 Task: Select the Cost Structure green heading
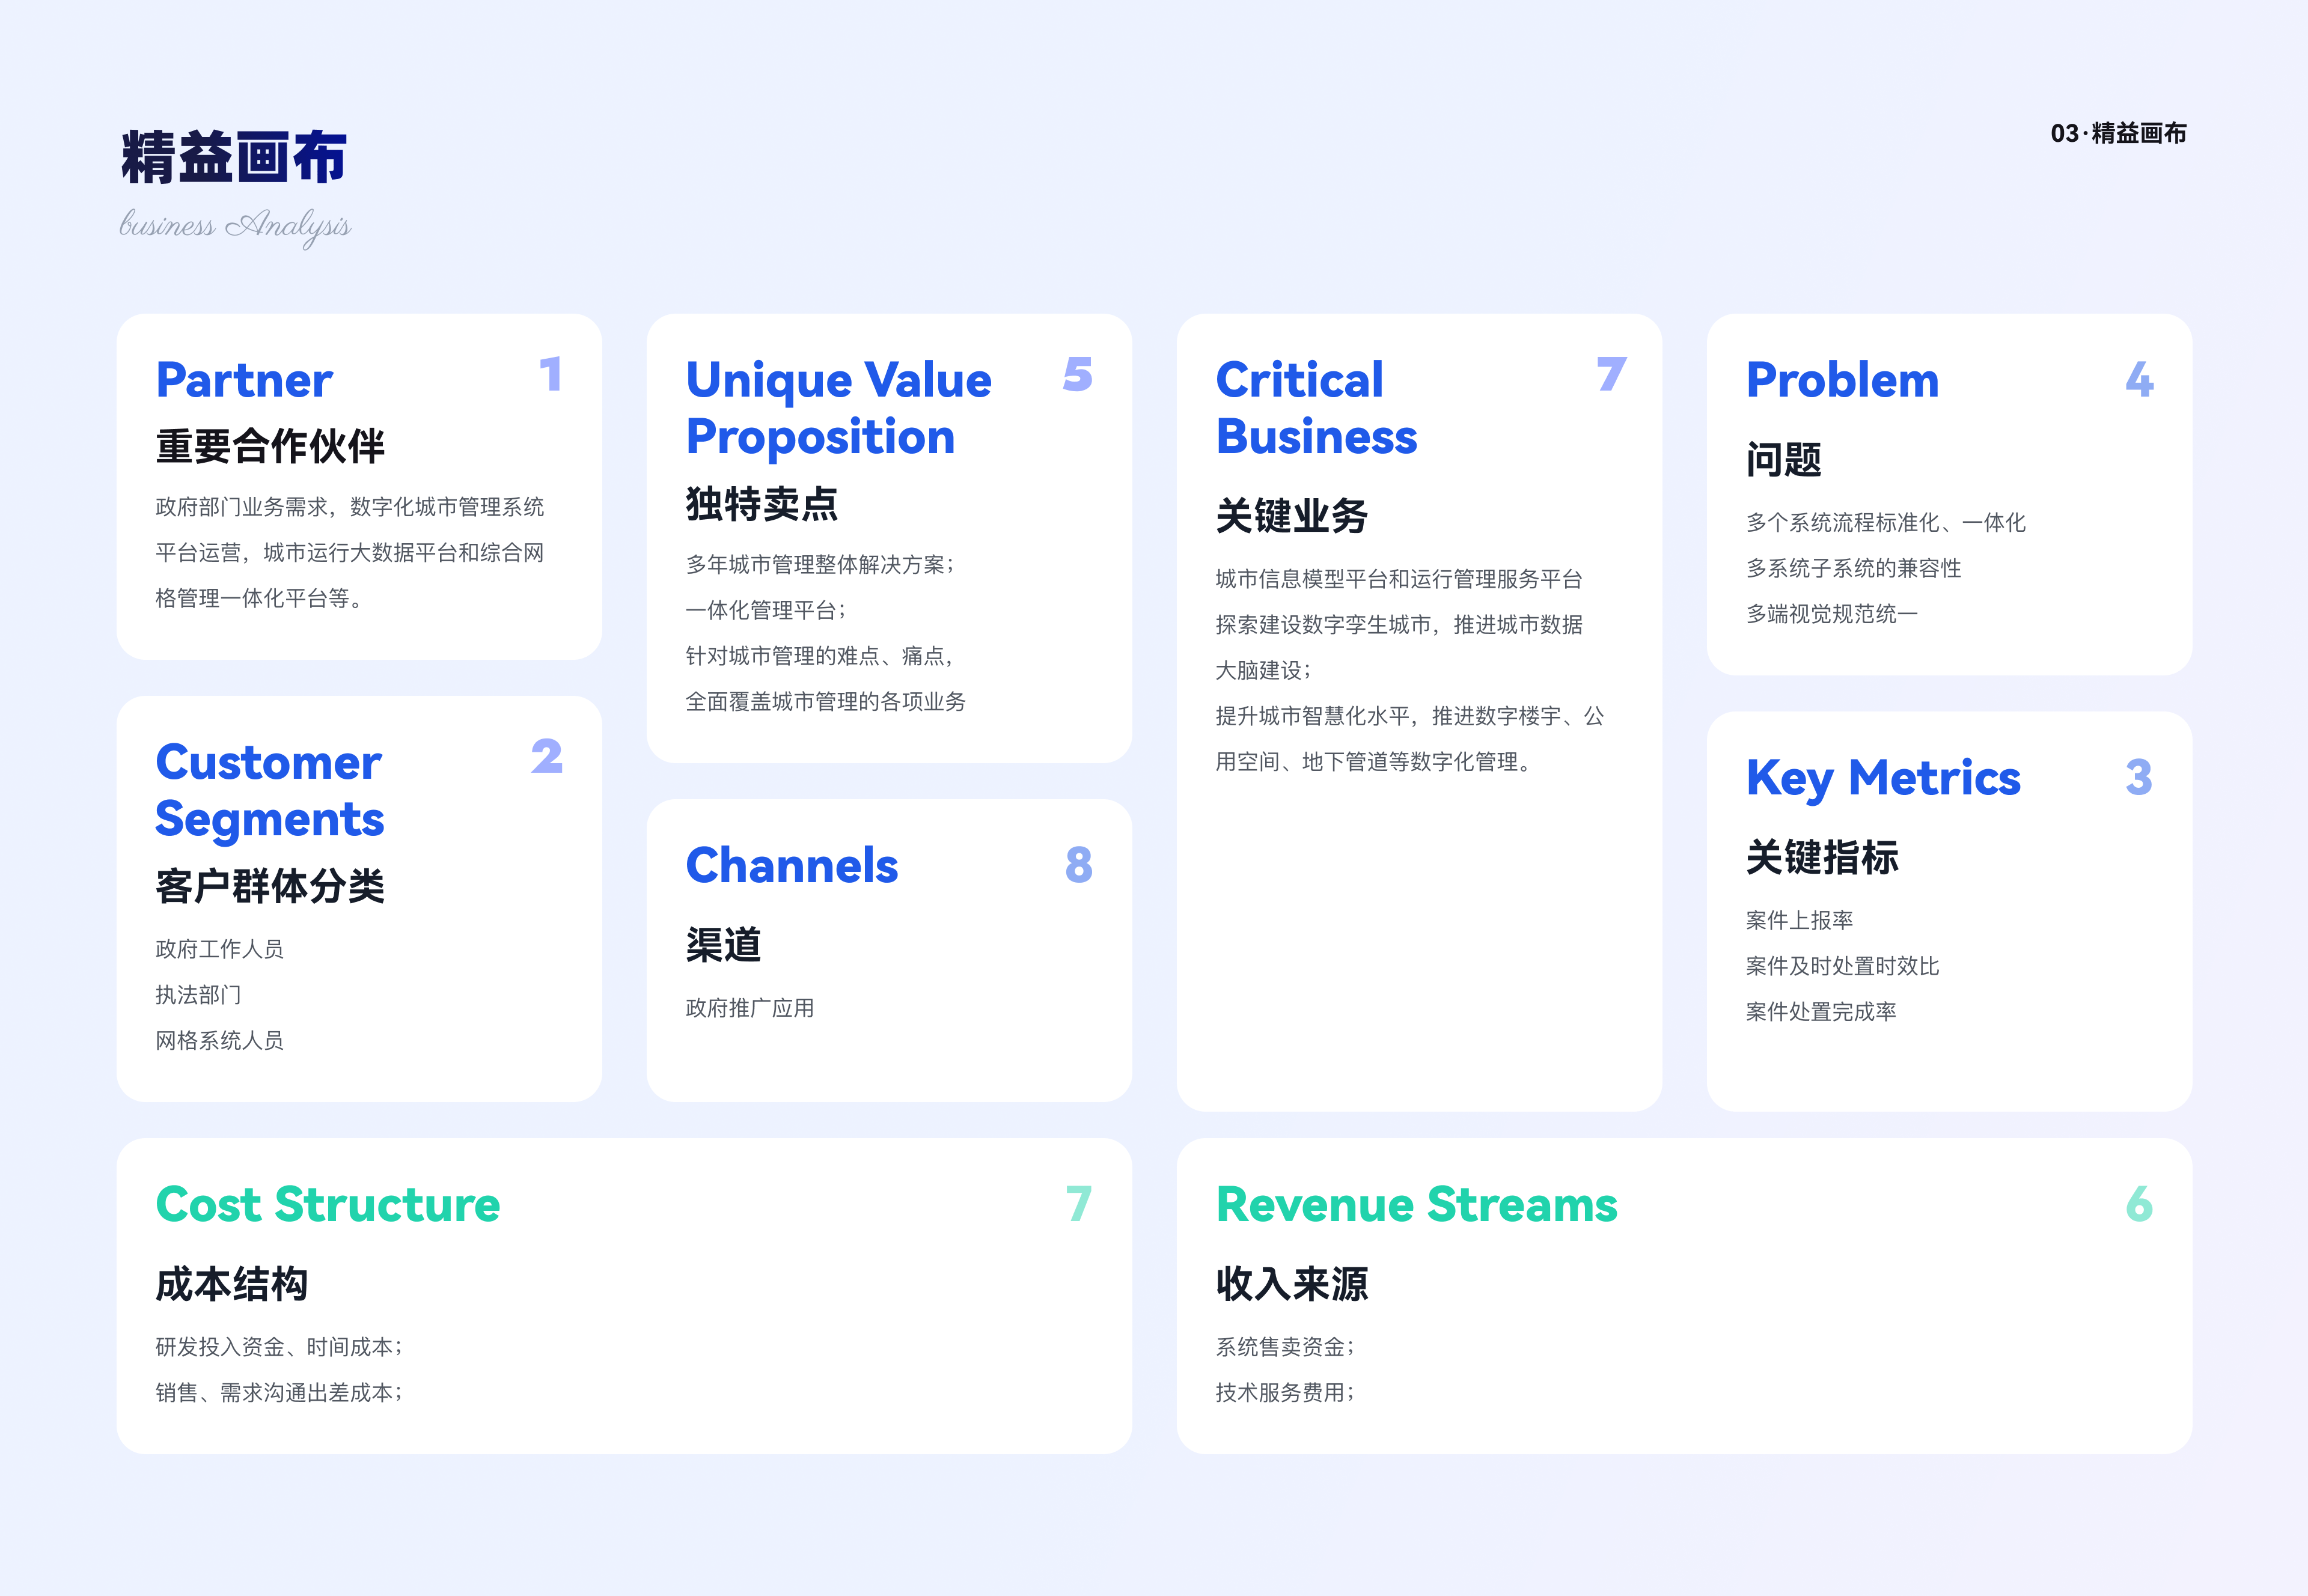pyautogui.click(x=327, y=1204)
